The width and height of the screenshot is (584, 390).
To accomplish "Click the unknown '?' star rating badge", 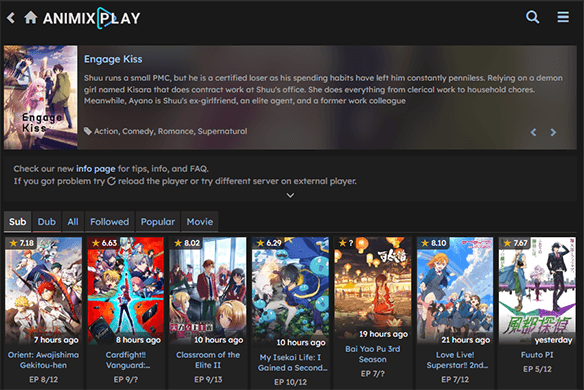I will (346, 243).
